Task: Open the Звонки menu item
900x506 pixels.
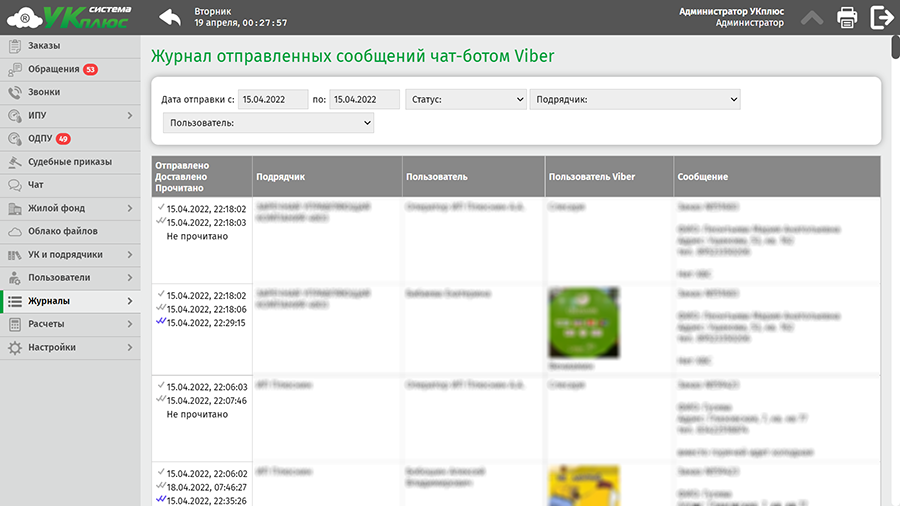Action: coord(70,92)
